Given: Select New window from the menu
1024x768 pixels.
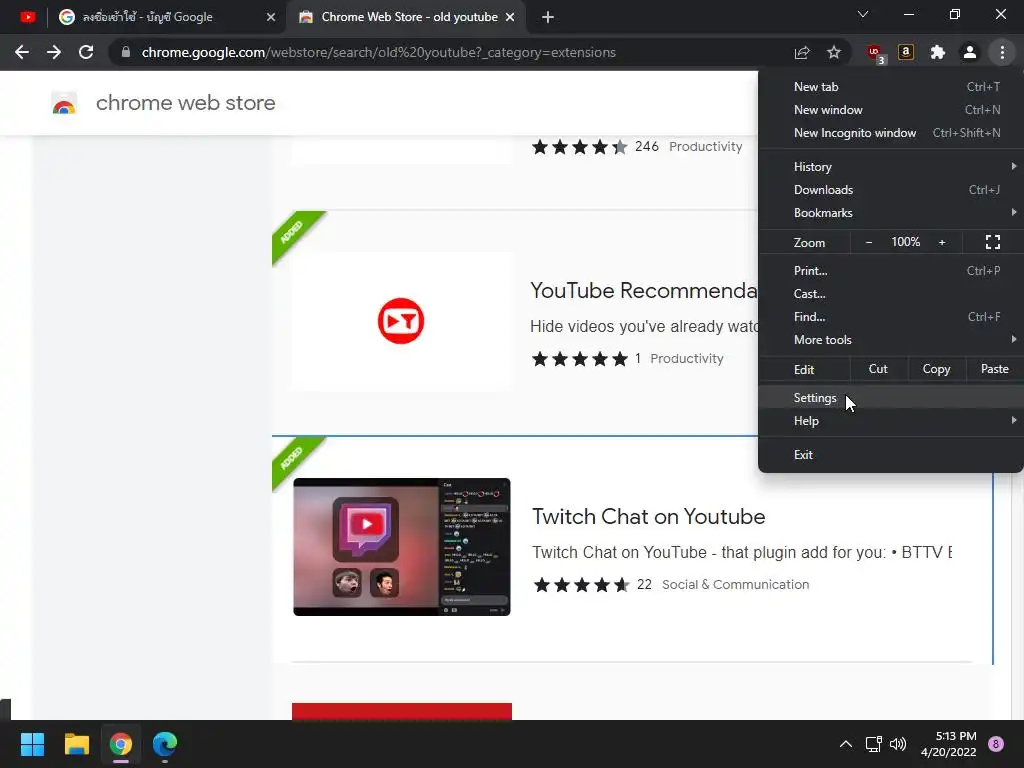Looking at the screenshot, I should click(891, 110).
